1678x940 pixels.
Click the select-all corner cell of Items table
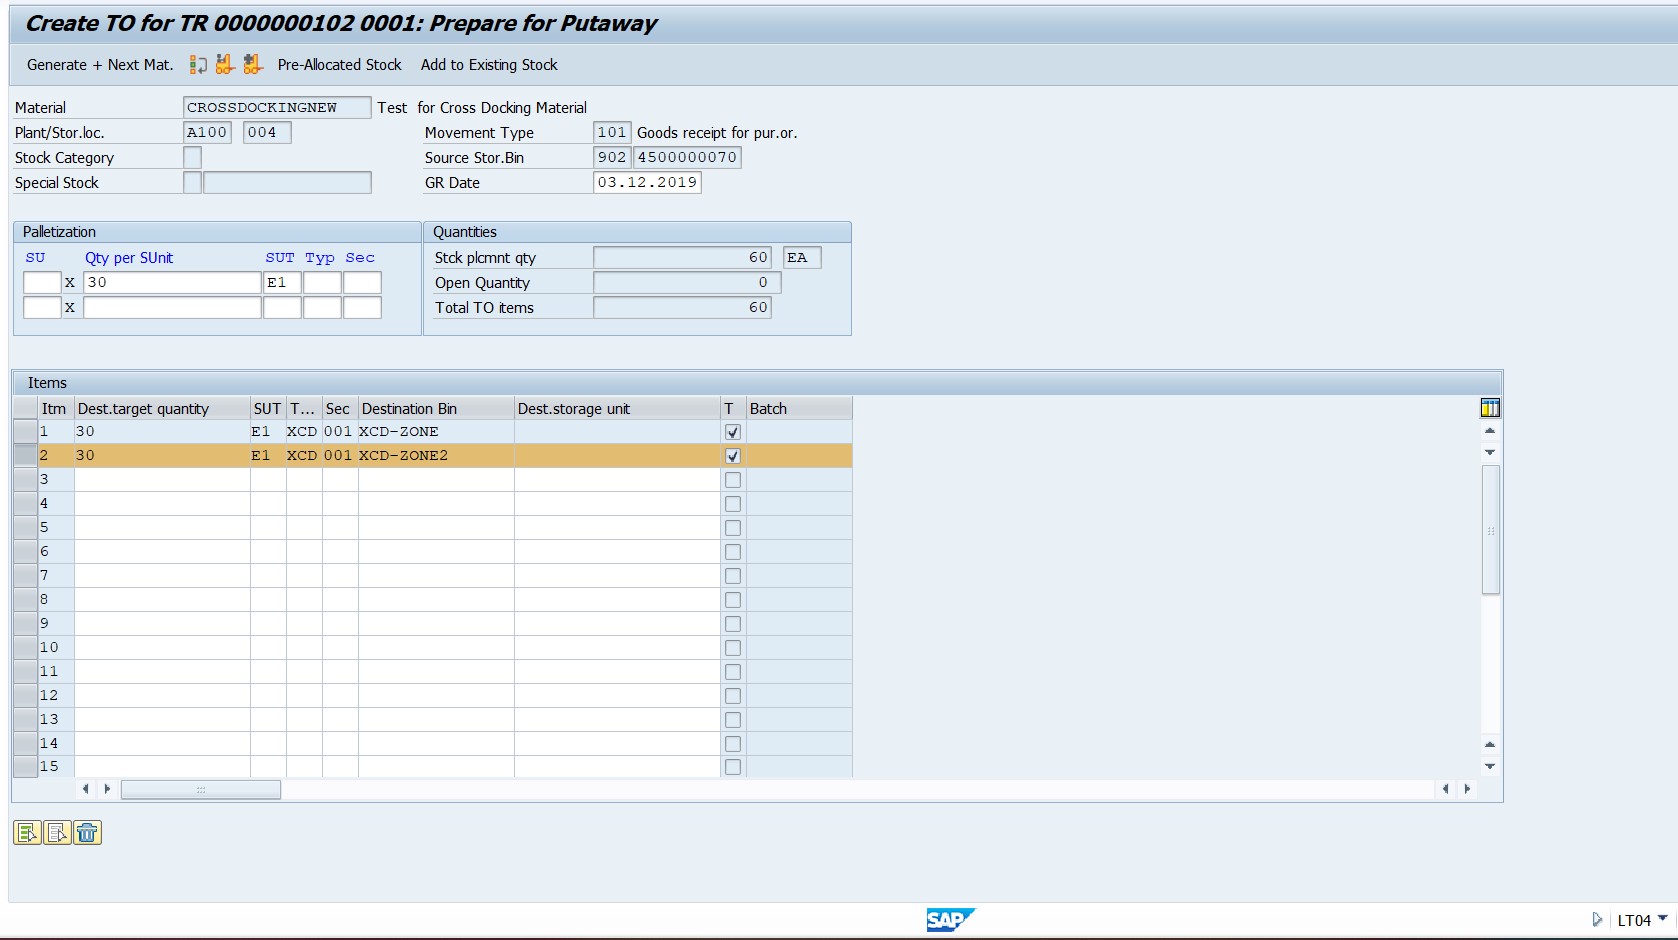25,408
